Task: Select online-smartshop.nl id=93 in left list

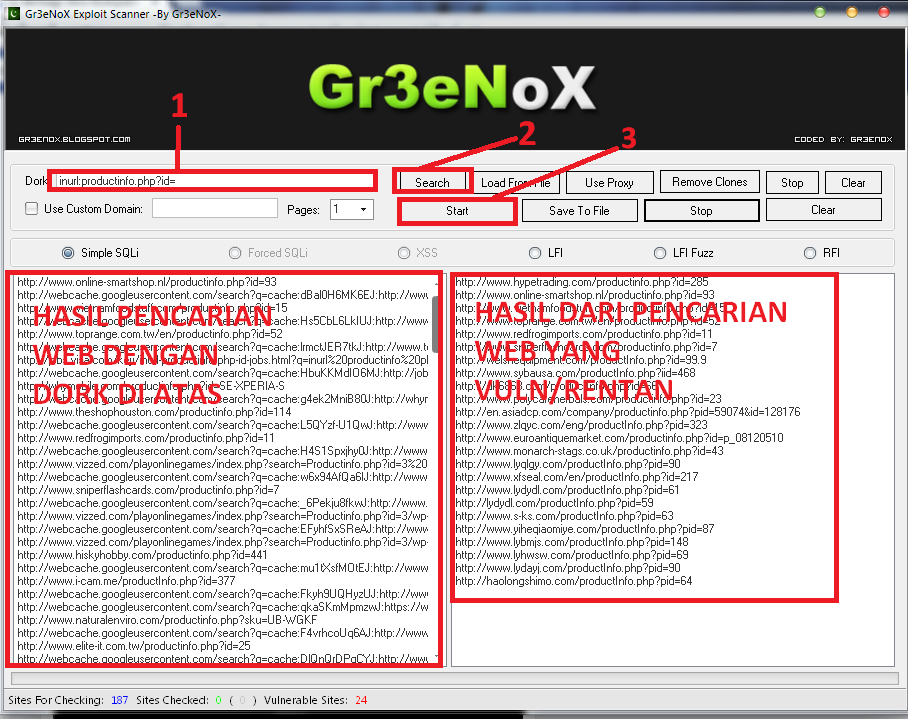Action: click(147, 282)
